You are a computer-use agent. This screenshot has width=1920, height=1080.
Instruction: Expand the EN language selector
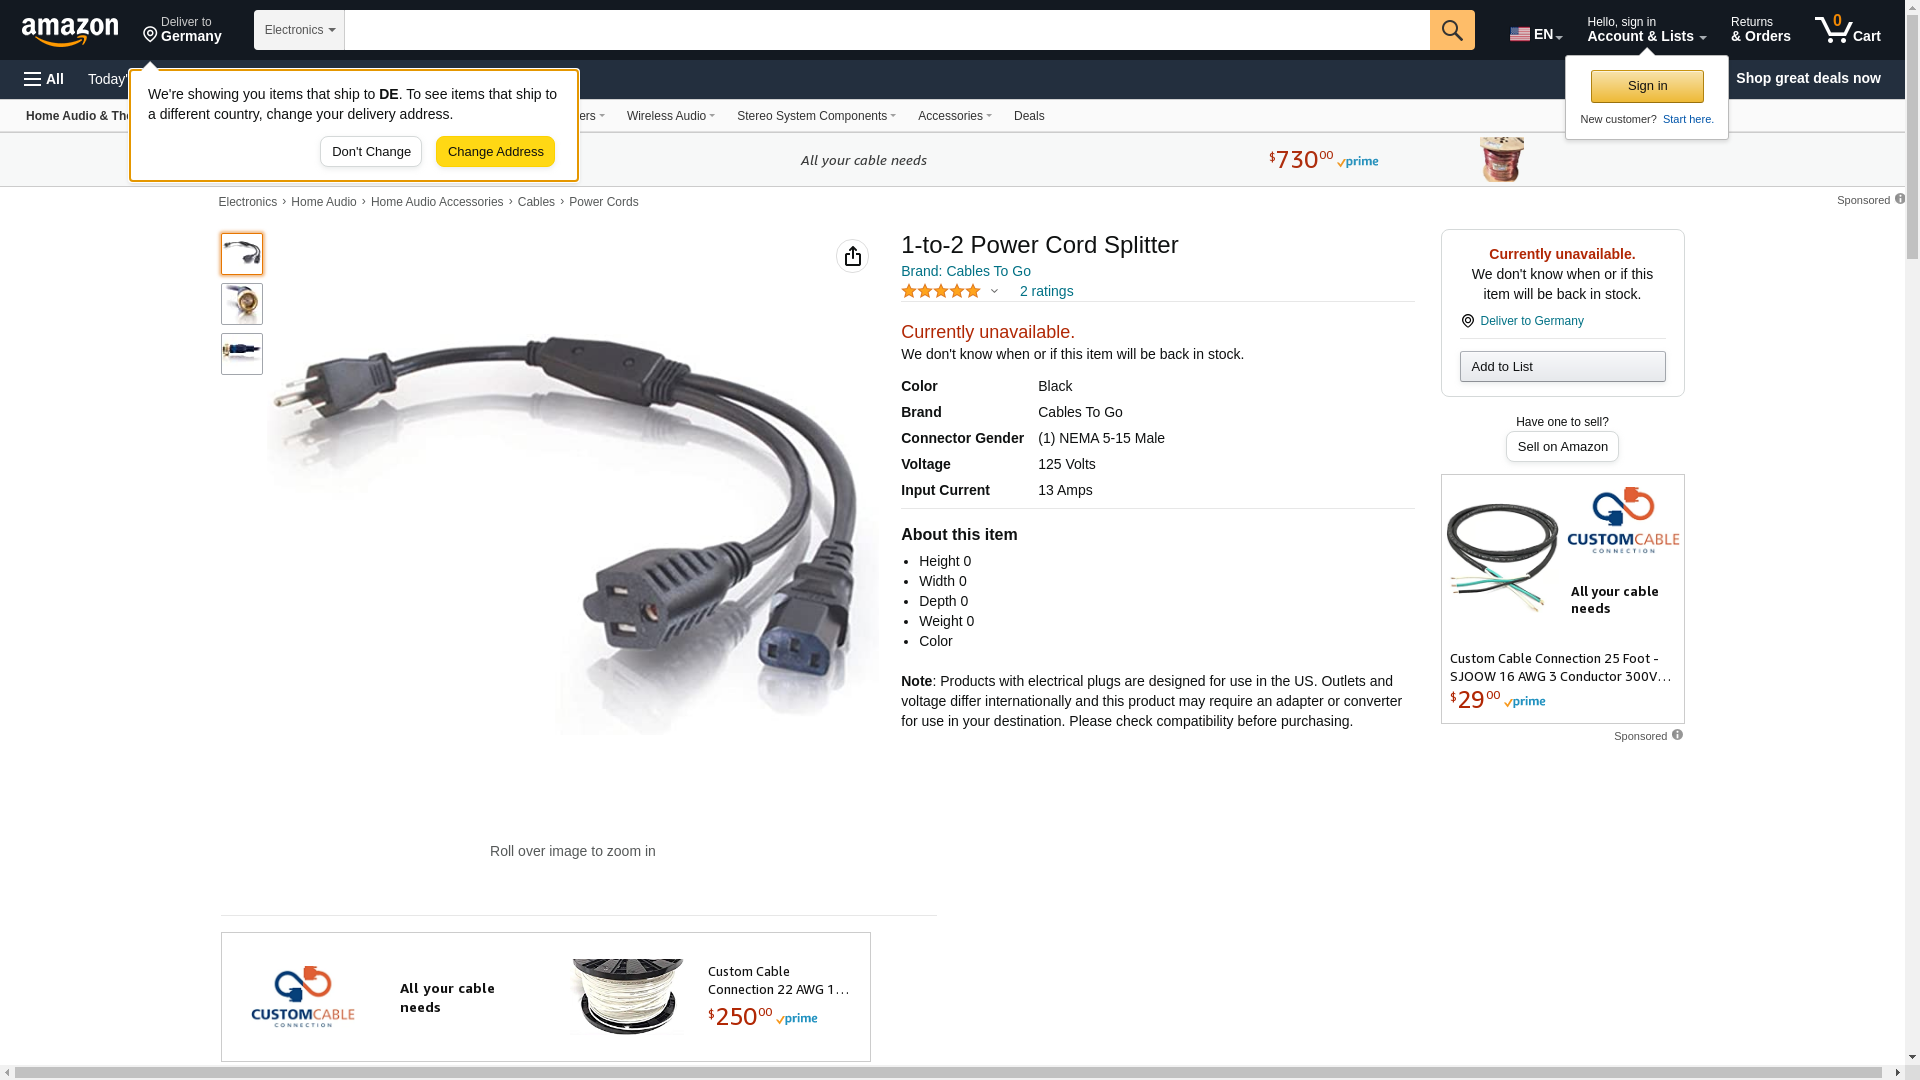tap(1535, 34)
